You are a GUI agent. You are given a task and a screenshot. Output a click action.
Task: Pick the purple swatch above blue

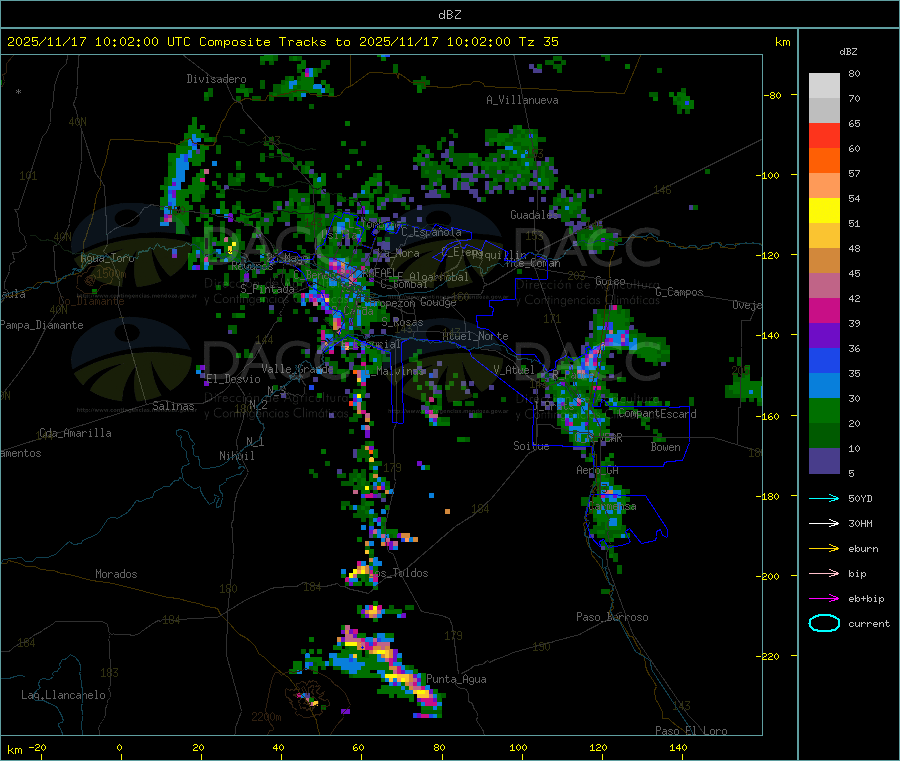coord(824,336)
